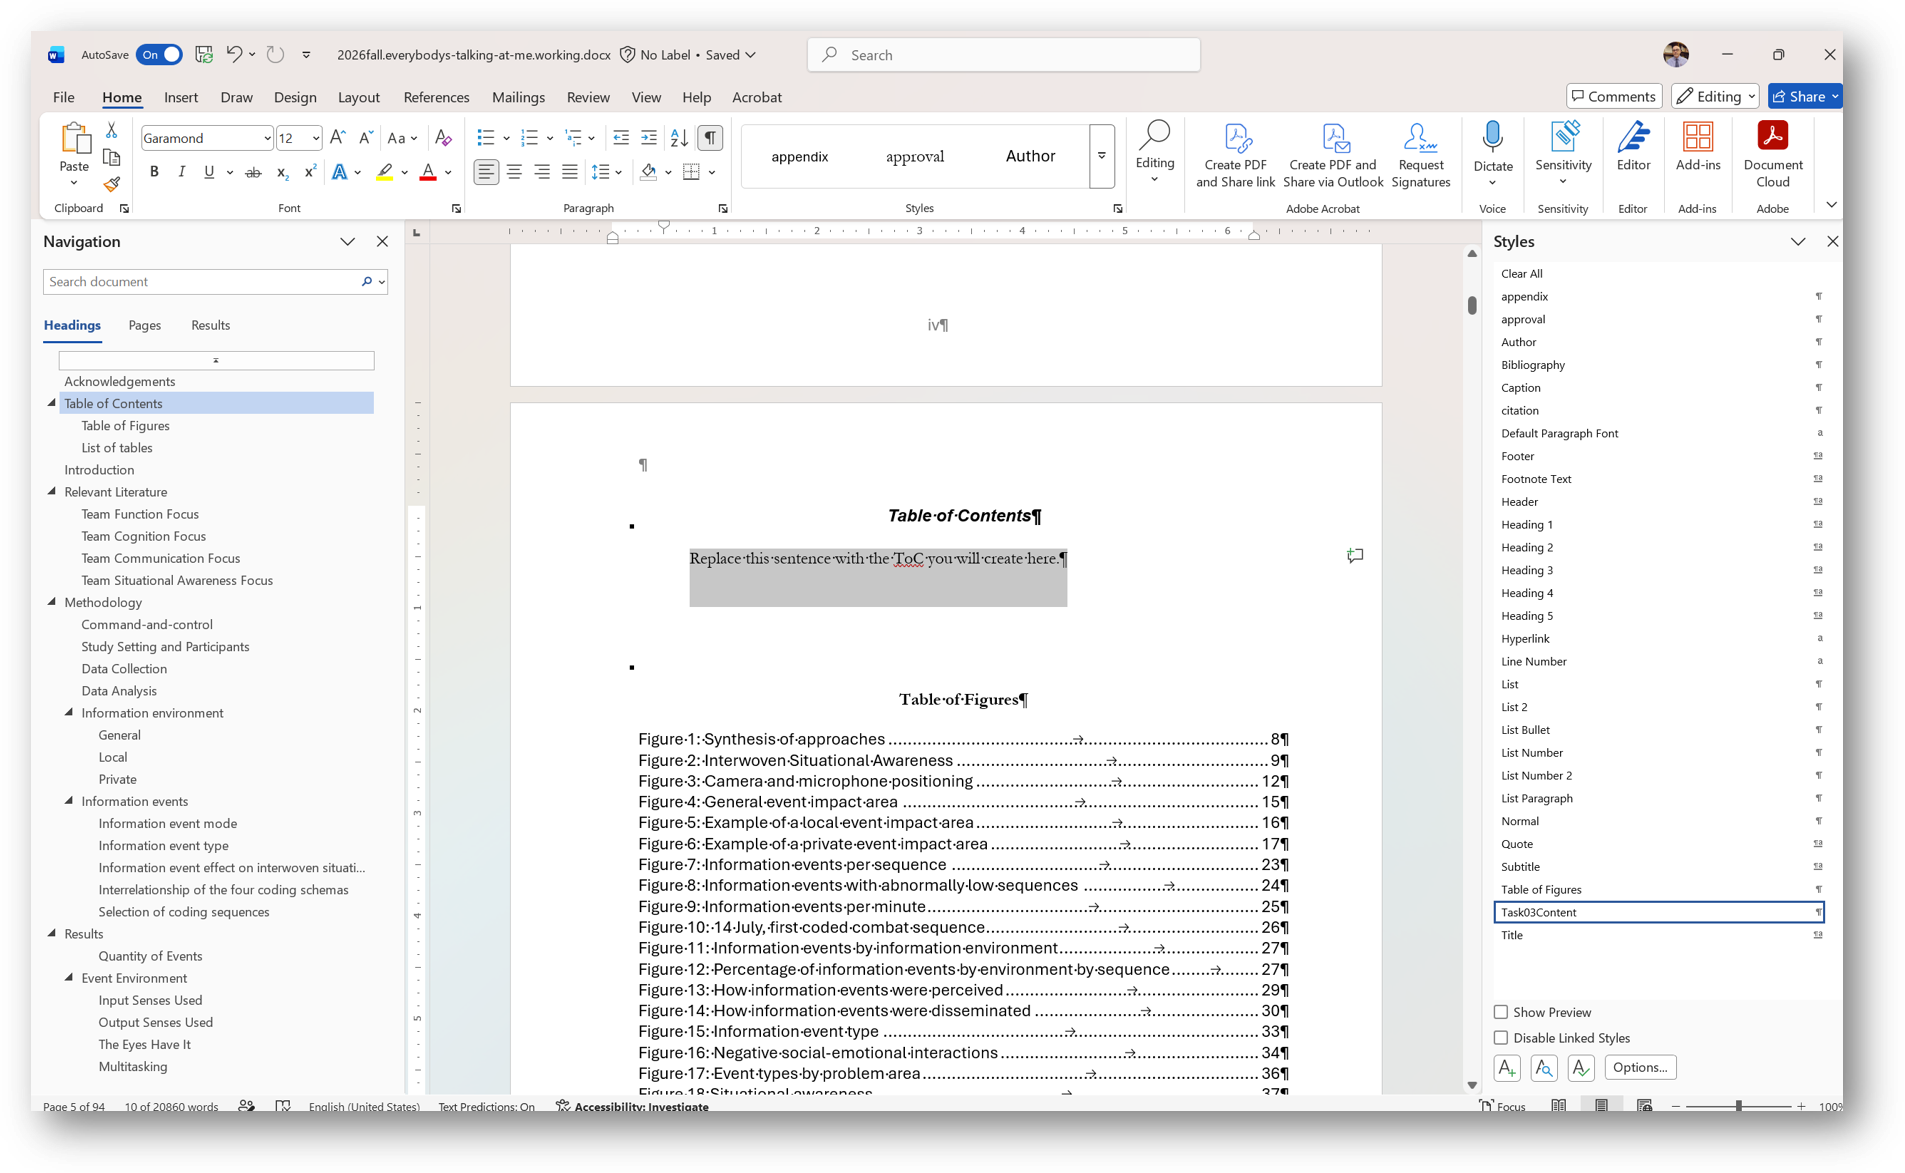Click the comment icon beside the document text
Image resolution: width=1905 pixels, height=1173 pixels.
click(x=1355, y=555)
